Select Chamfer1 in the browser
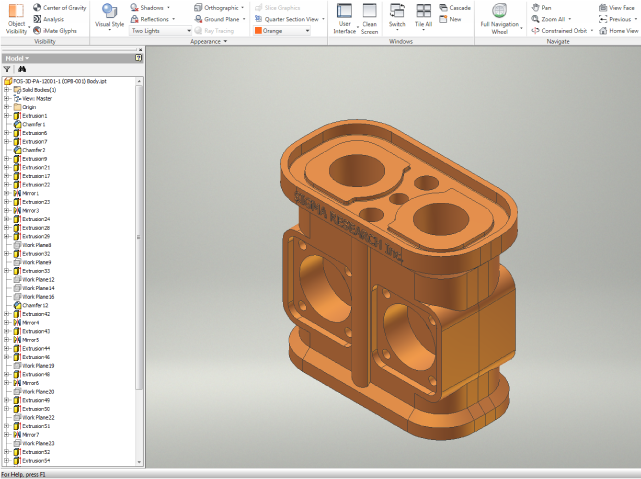 pyautogui.click(x=29, y=124)
